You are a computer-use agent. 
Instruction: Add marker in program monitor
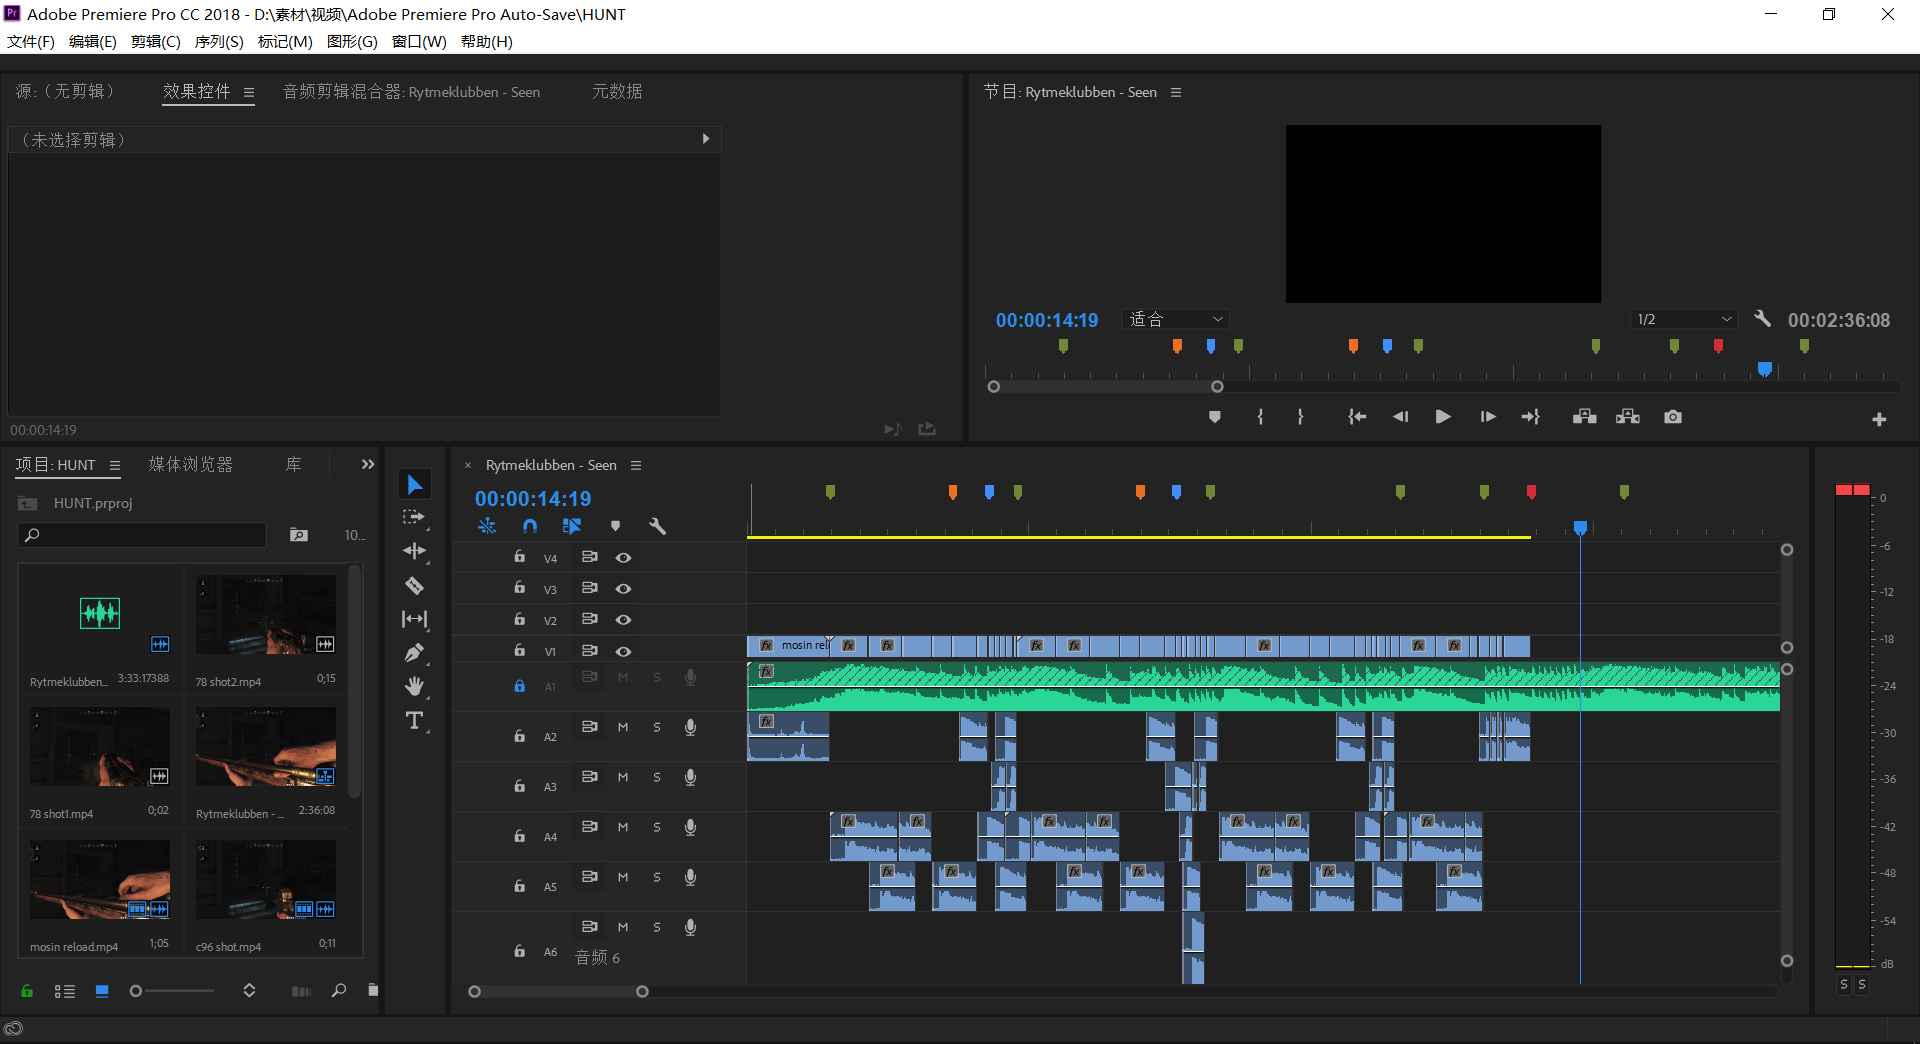(1215, 417)
